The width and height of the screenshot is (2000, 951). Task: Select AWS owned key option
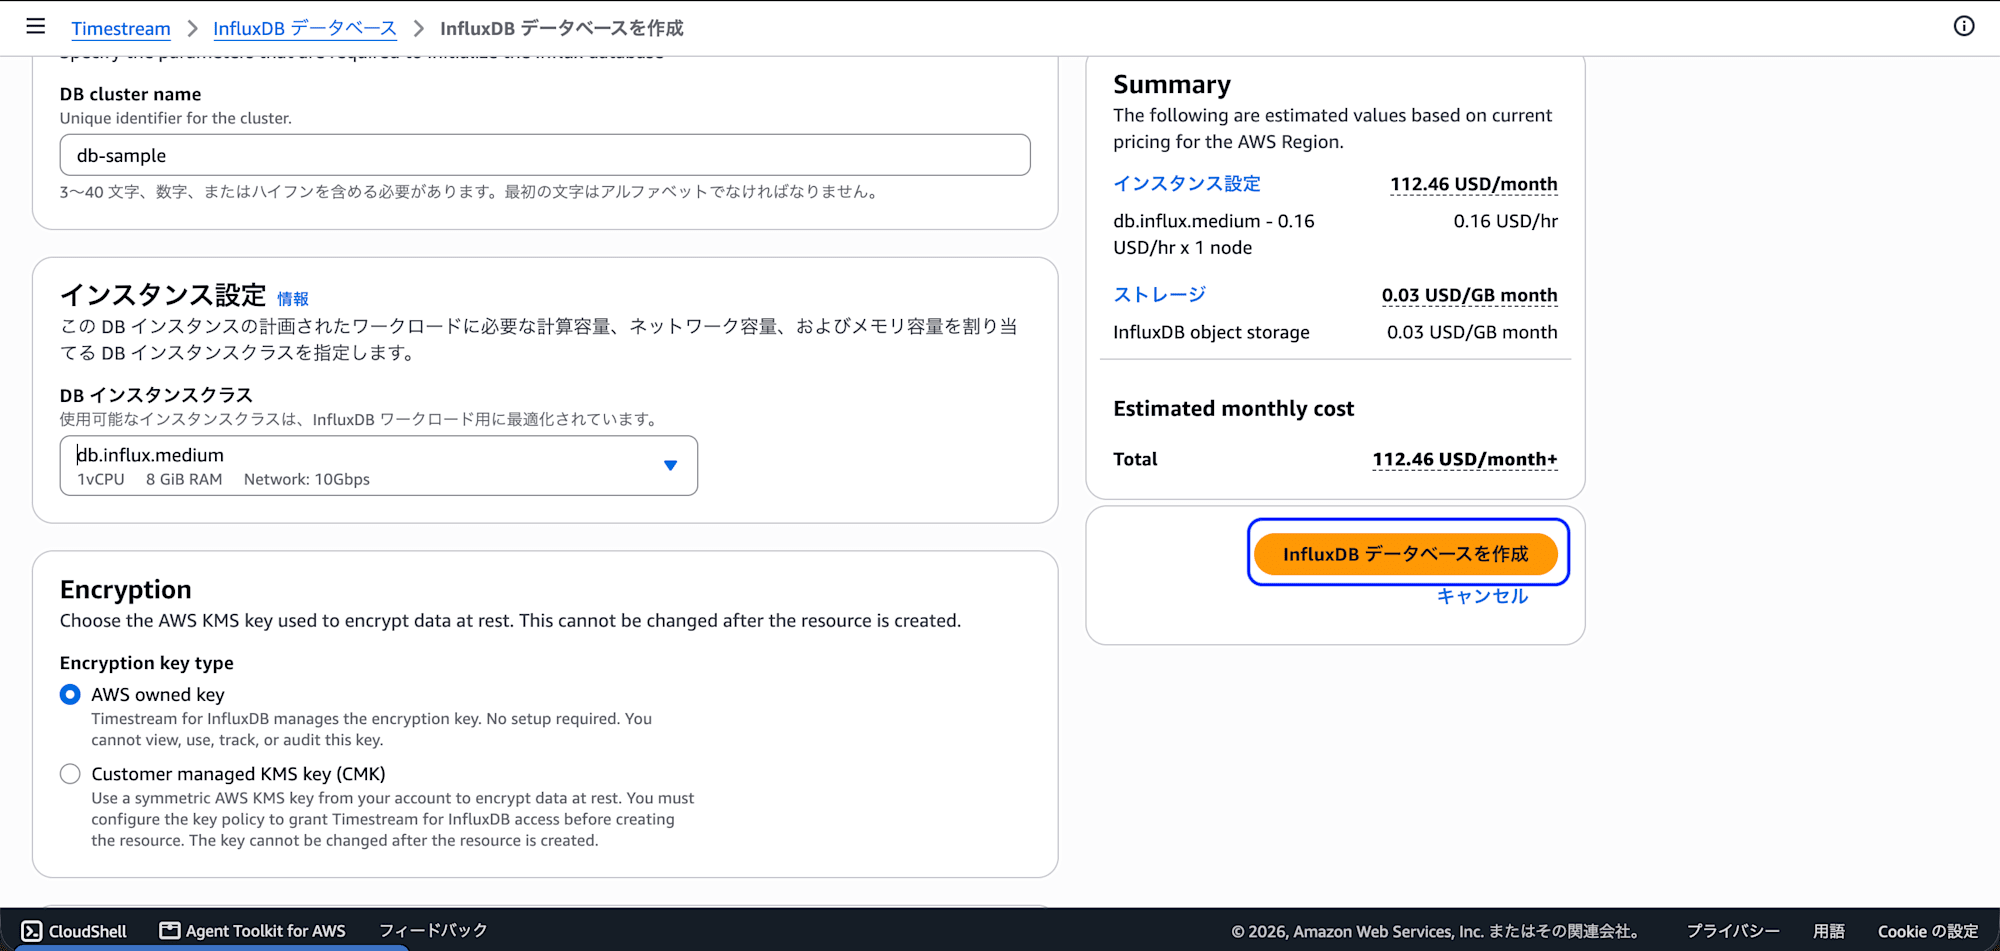(x=70, y=694)
